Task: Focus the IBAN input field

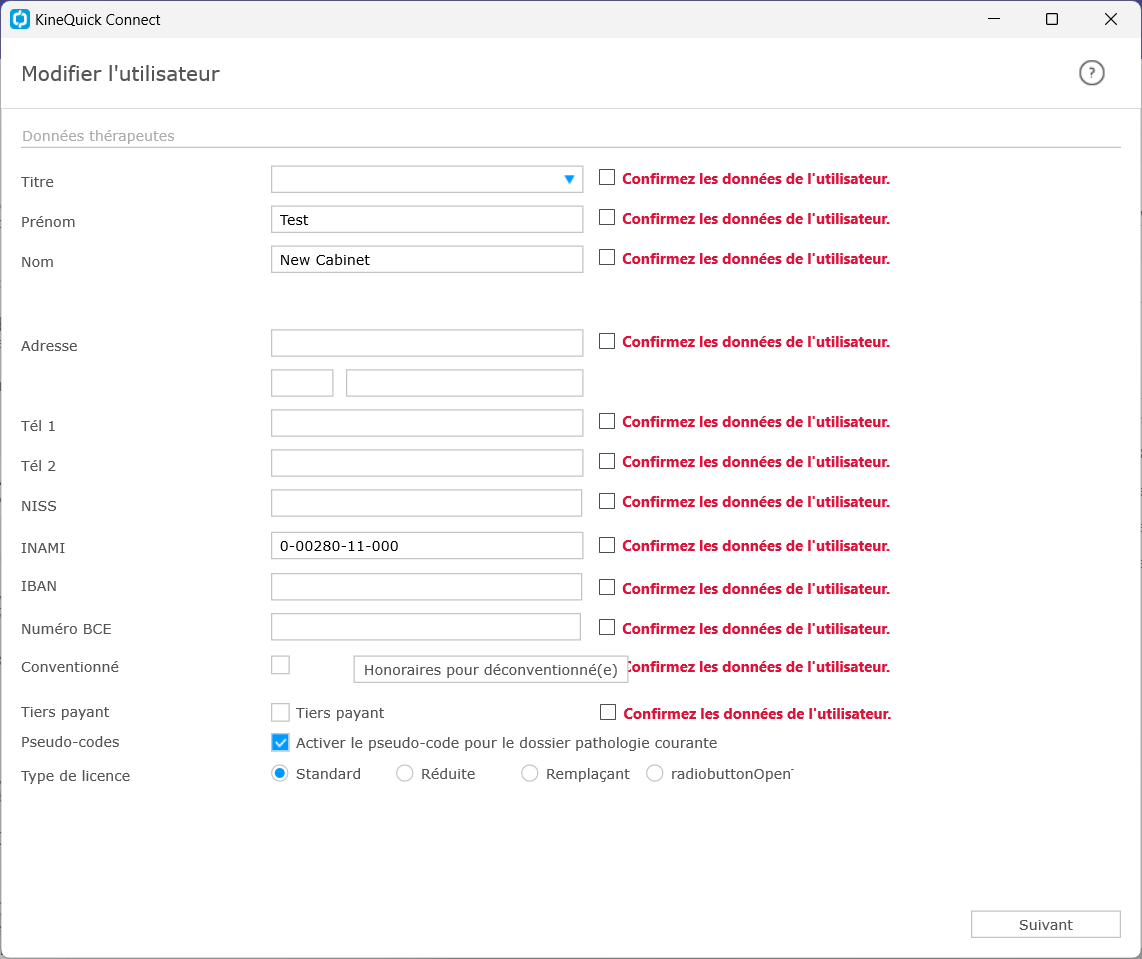Action: click(426, 587)
